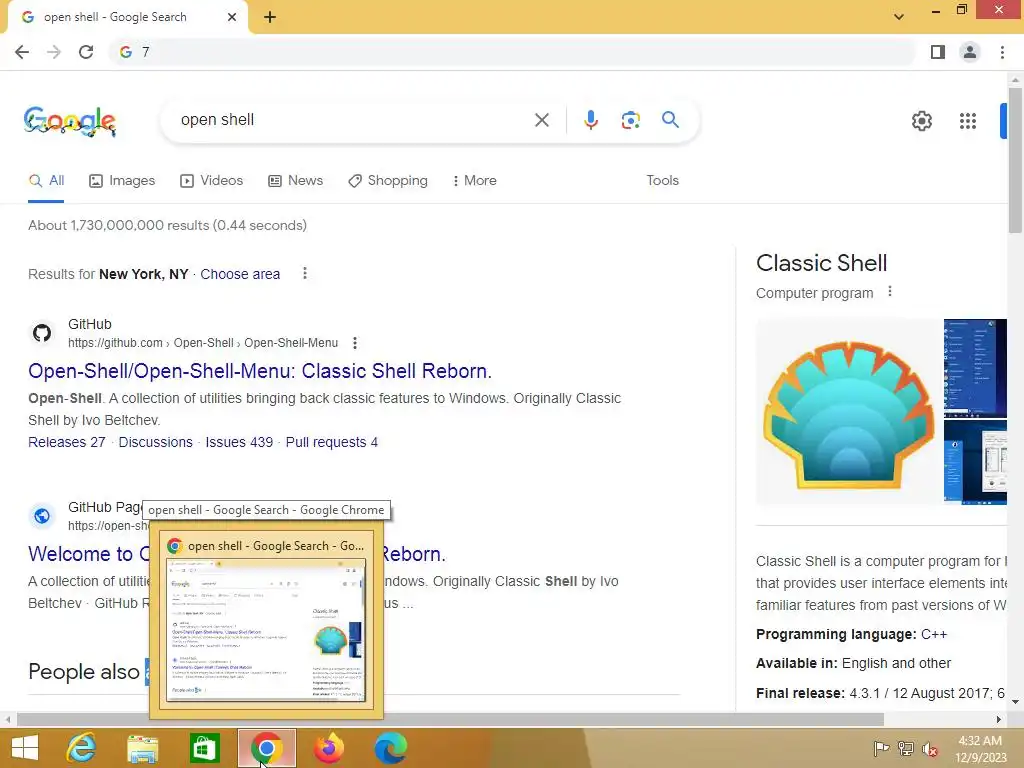1024x768 pixels.
Task: Open the tab search chevron in title bar
Action: pyautogui.click(x=899, y=17)
